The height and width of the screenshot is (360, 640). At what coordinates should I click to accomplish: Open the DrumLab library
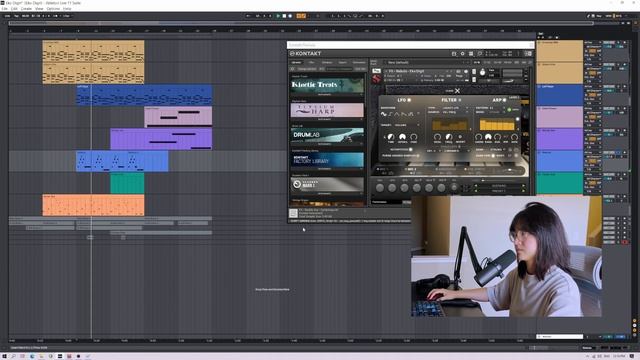tap(327, 135)
